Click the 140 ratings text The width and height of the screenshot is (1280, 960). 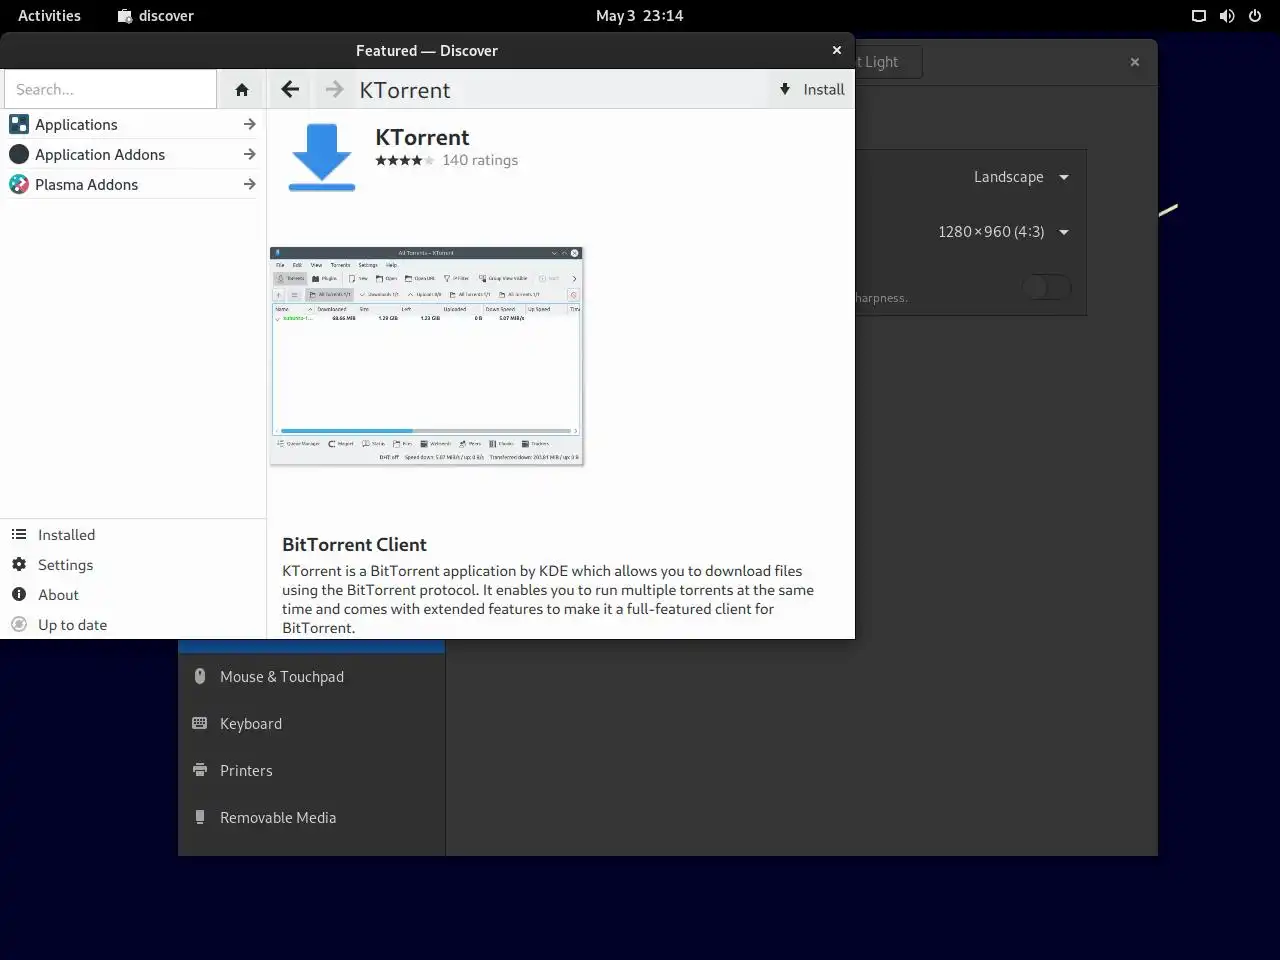480,160
